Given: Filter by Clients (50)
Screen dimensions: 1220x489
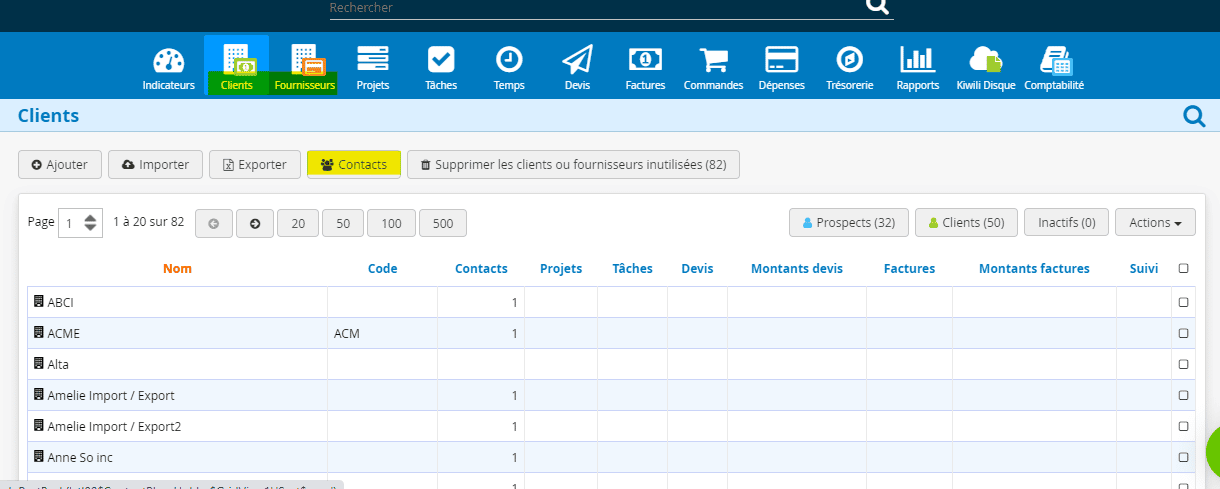Looking at the screenshot, I should click(x=966, y=223).
